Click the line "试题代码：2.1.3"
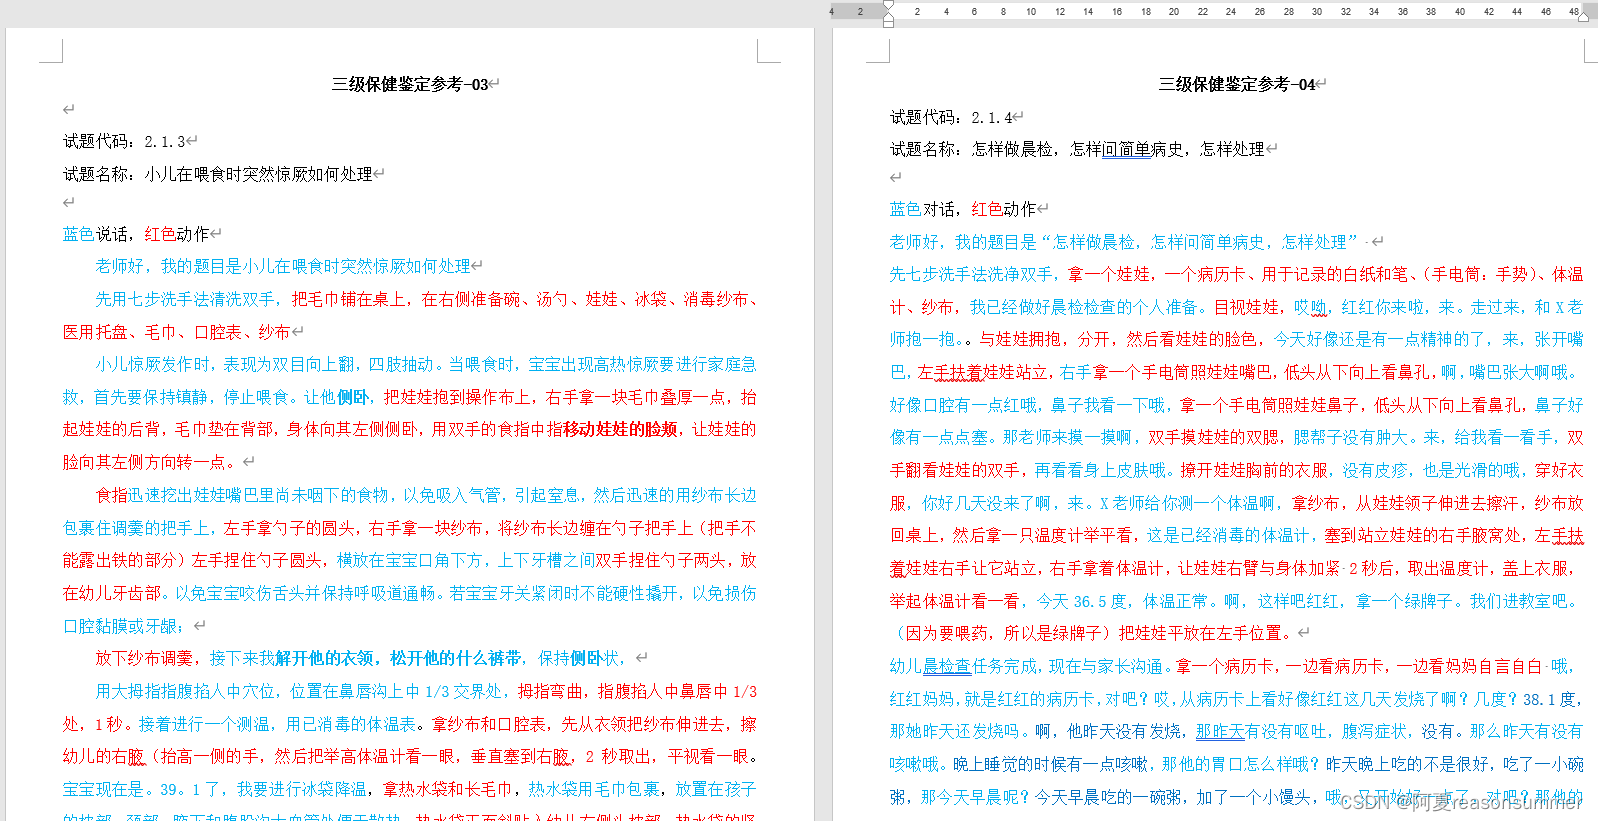Image resolution: width=1598 pixels, height=821 pixels. tap(124, 141)
